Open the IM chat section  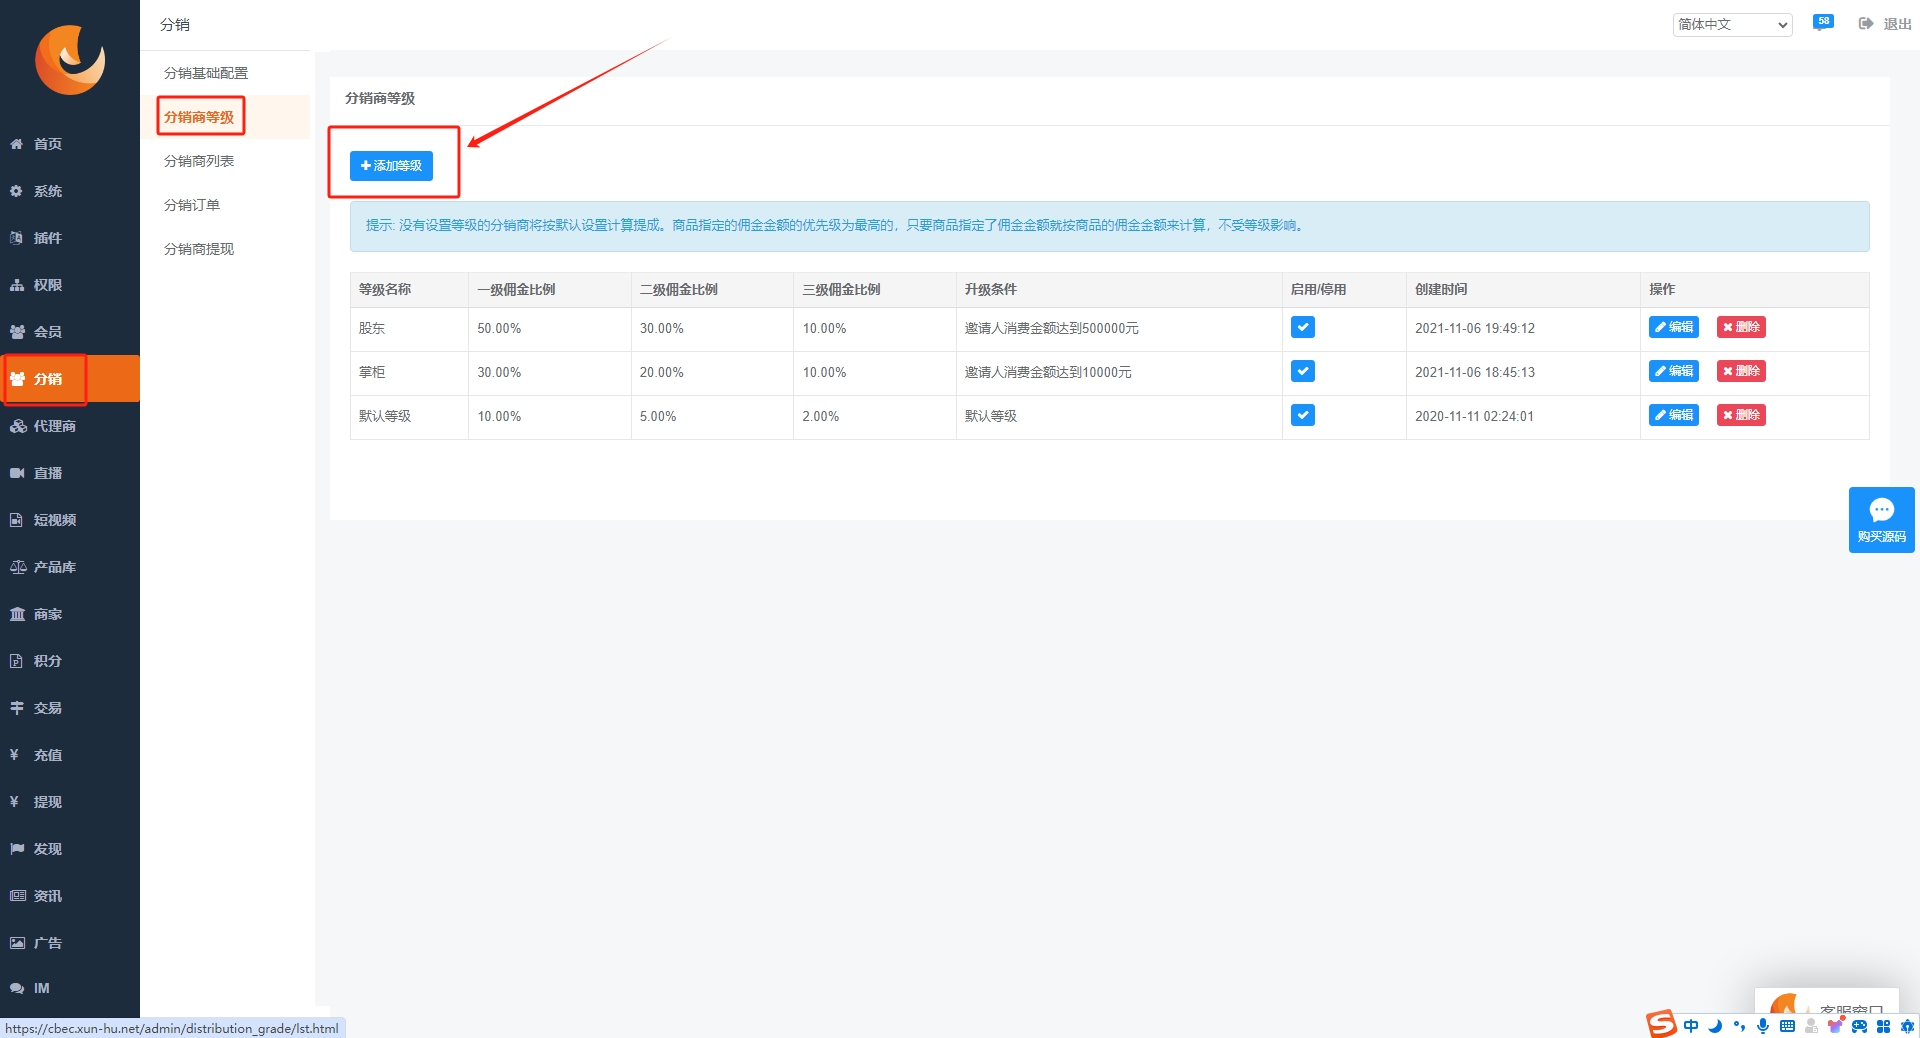coord(70,988)
